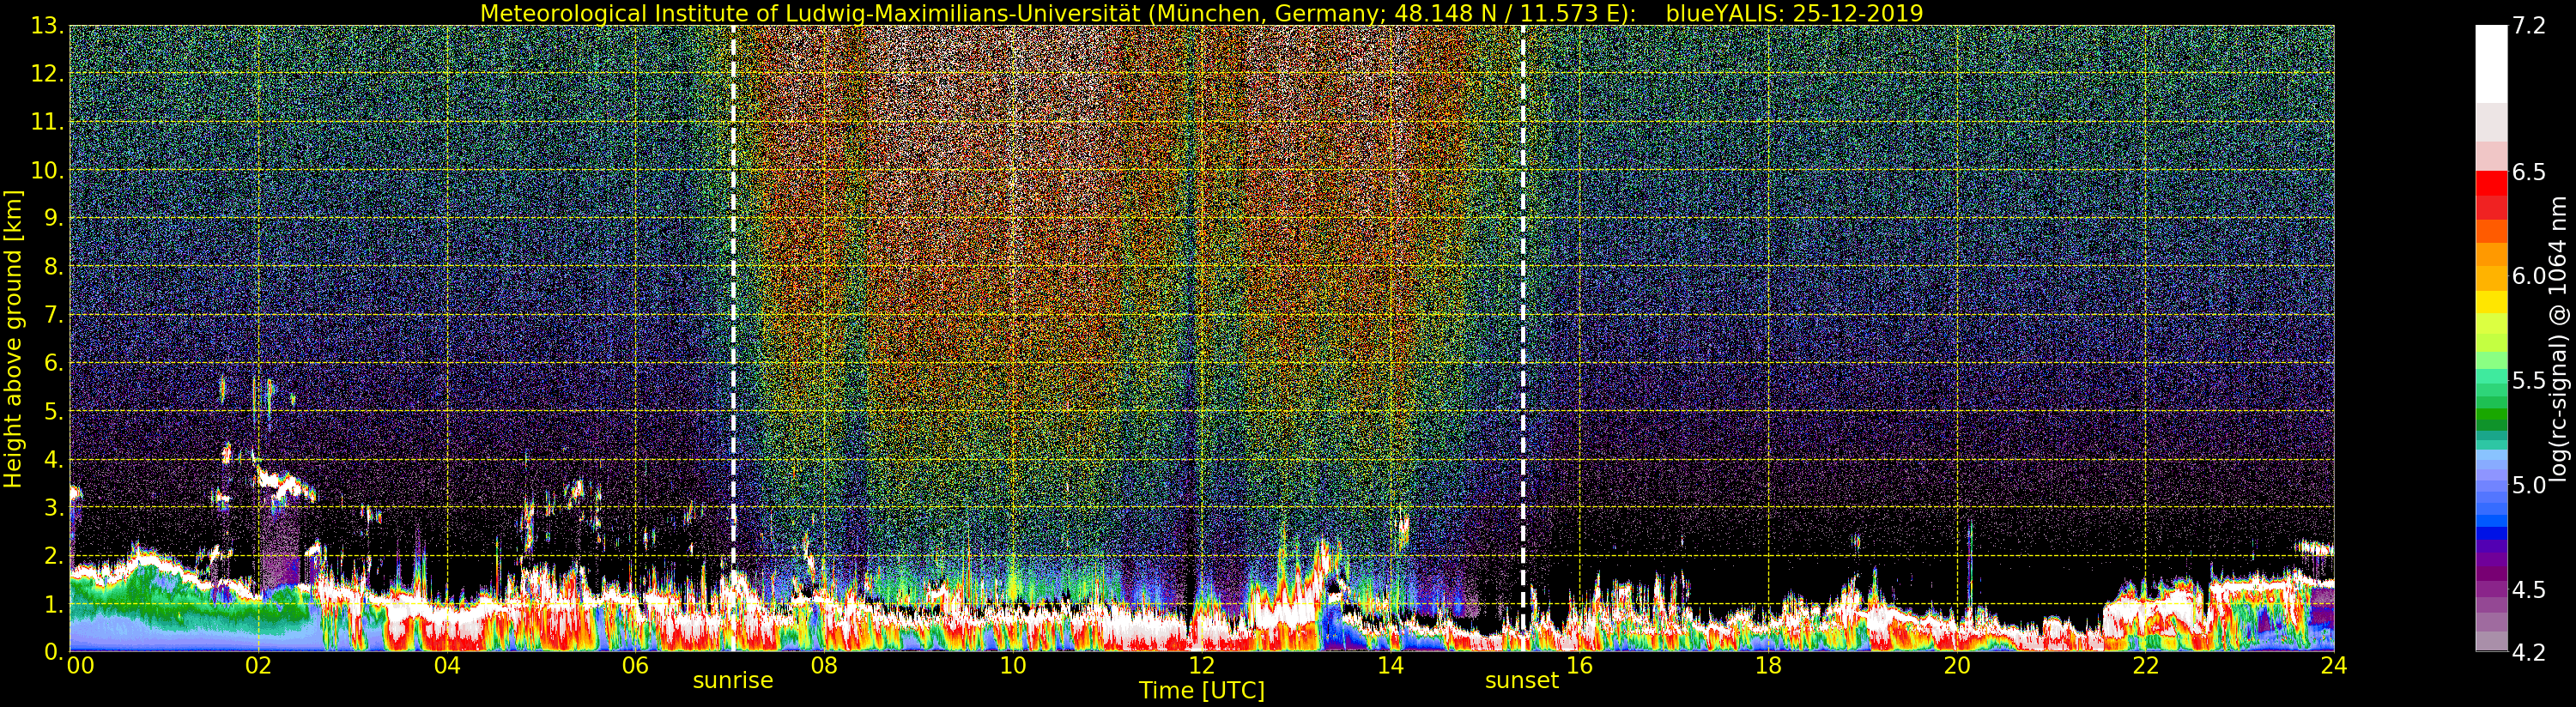
Task: Click the height axis tick '3.'
Action: (54, 507)
